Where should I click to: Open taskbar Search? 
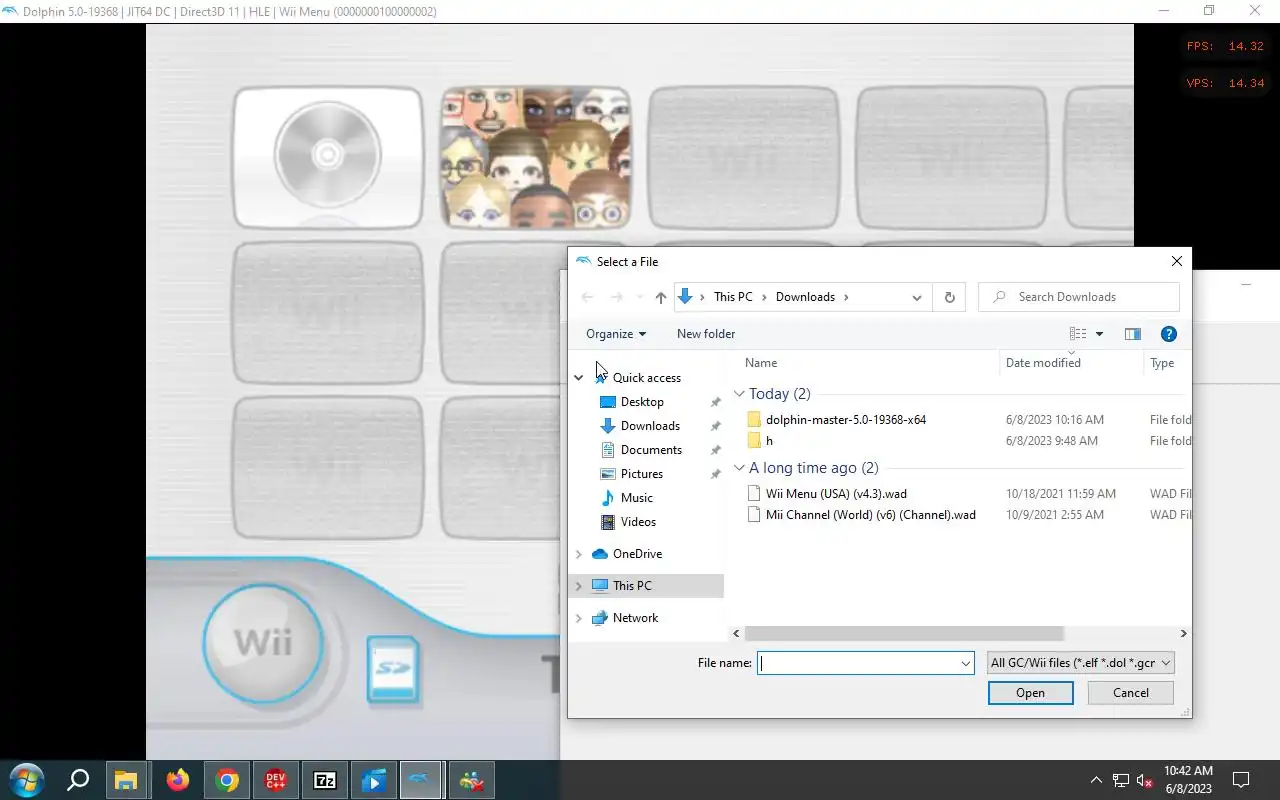[x=78, y=780]
